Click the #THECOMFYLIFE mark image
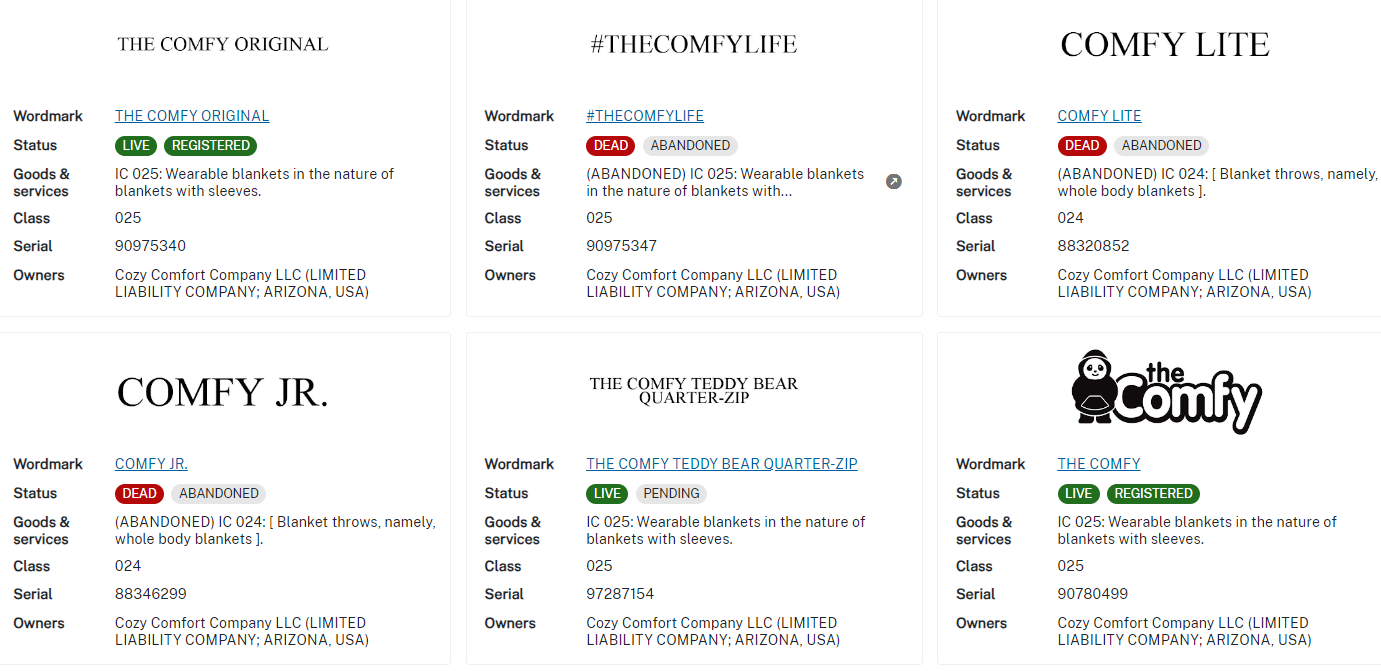Viewport: 1381px width, 671px height. pos(694,44)
